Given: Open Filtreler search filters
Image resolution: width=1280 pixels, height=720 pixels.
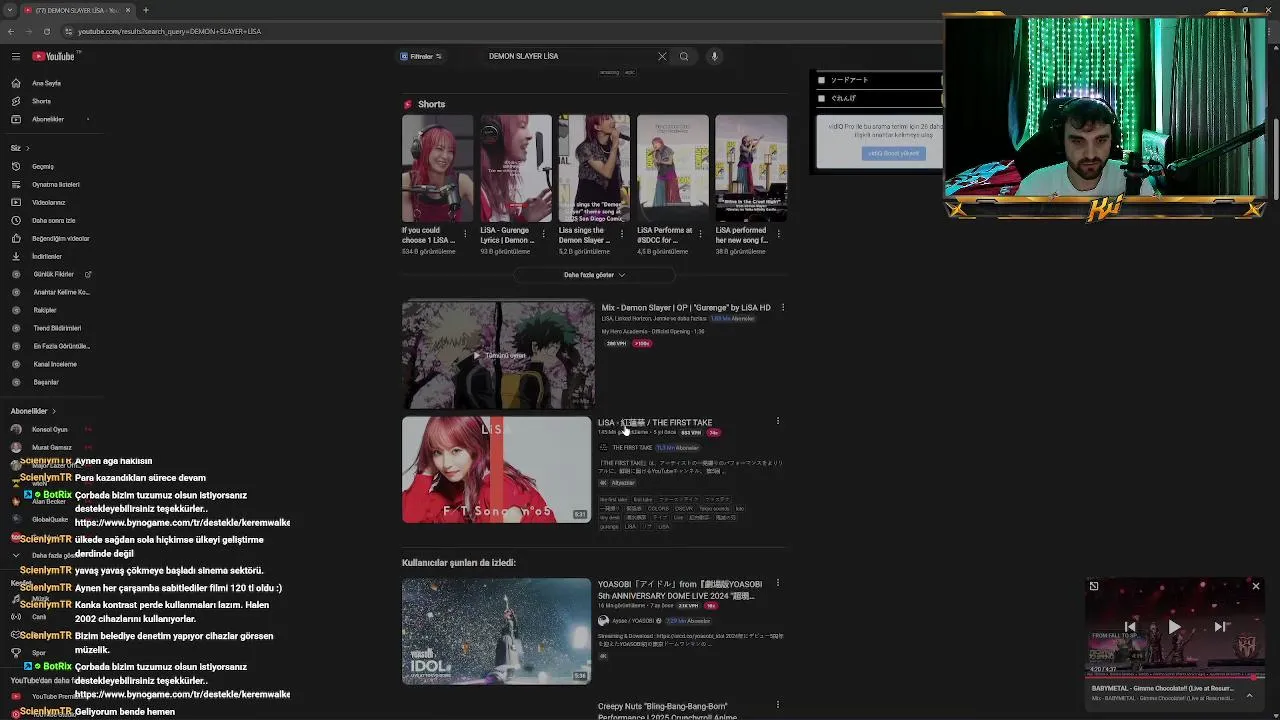Looking at the screenshot, I should (421, 56).
